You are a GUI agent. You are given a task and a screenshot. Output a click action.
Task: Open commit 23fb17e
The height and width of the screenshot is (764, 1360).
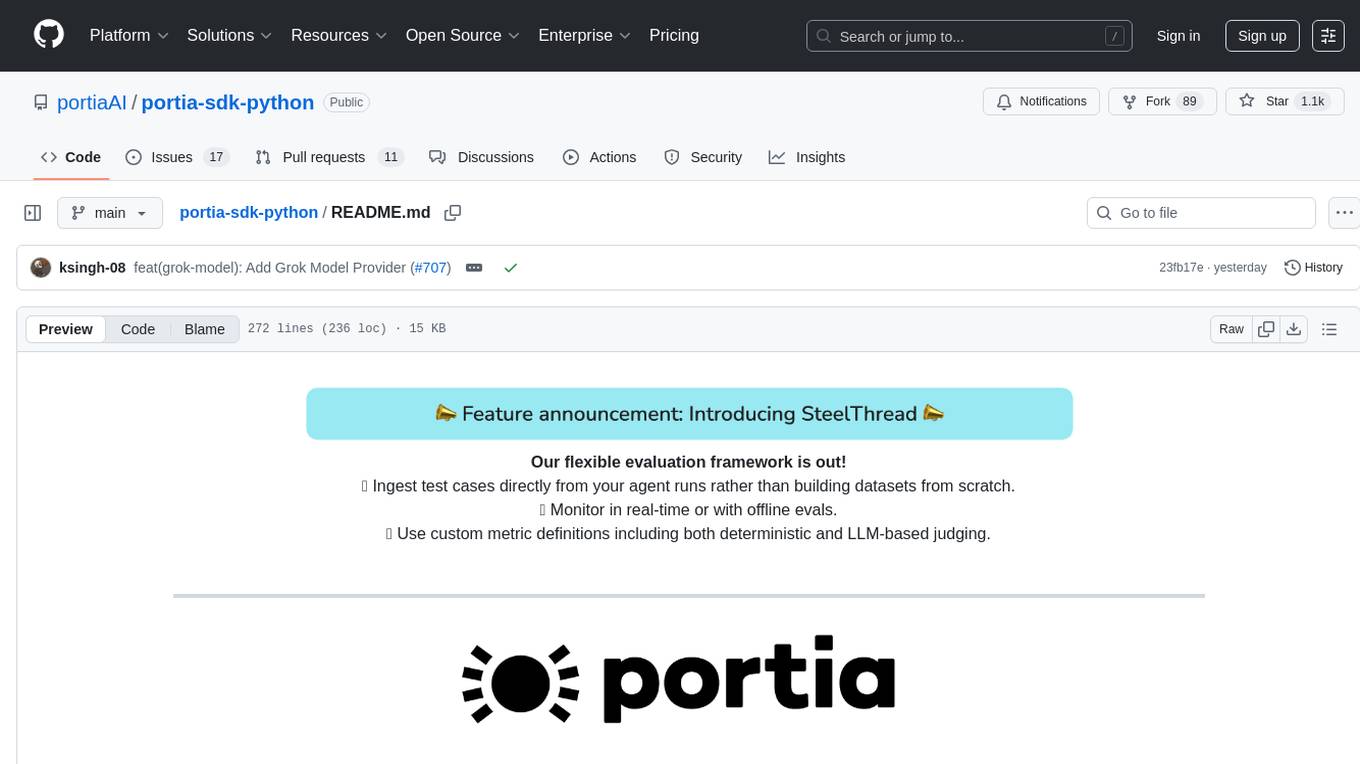pos(1181,267)
